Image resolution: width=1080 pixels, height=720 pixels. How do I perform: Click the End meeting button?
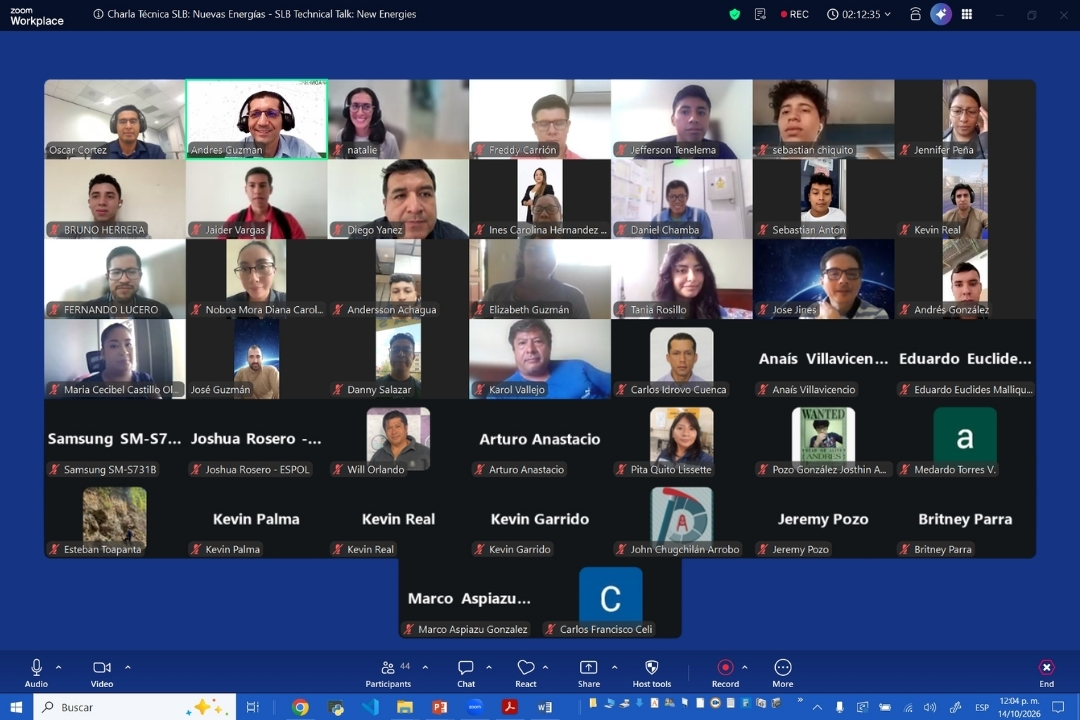click(1046, 673)
